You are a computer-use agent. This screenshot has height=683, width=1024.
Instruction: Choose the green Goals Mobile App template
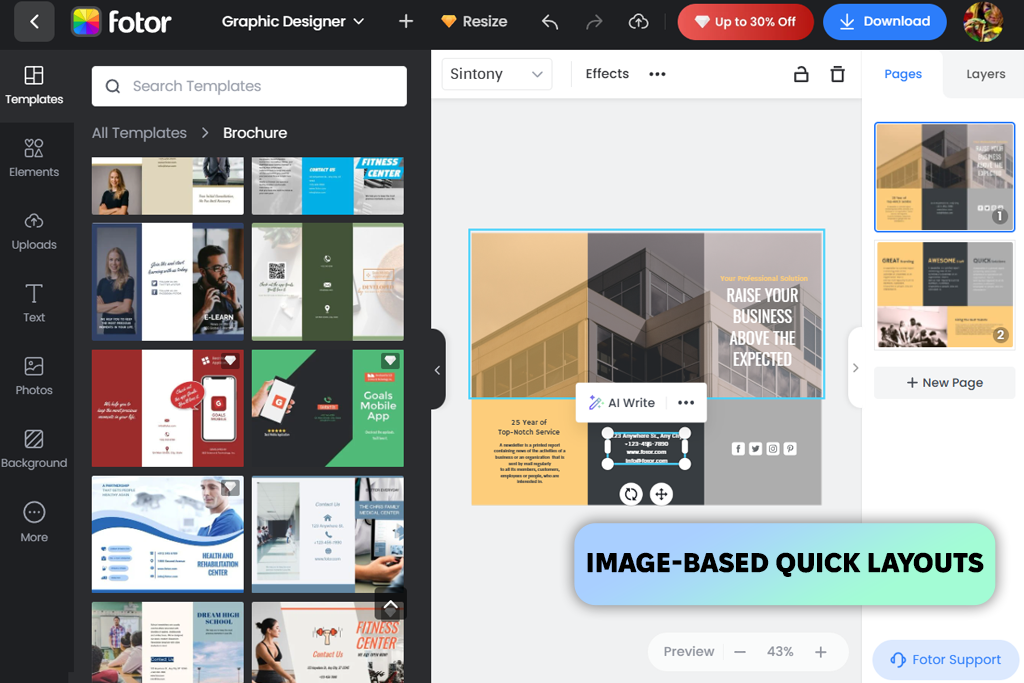click(328, 408)
